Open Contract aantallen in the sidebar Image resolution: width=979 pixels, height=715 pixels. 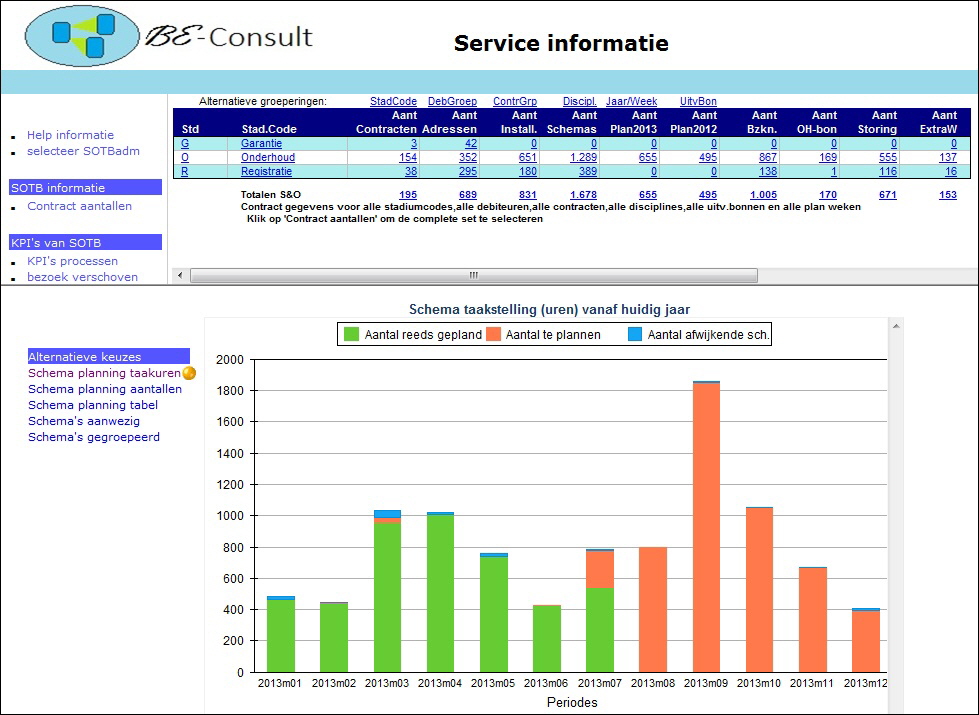click(79, 206)
